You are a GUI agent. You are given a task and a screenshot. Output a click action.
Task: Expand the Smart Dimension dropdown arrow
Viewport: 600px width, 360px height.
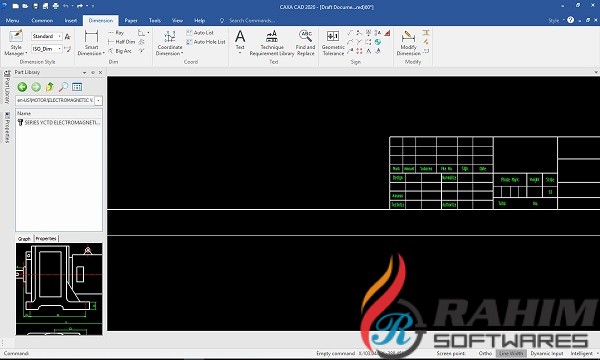pos(104,54)
